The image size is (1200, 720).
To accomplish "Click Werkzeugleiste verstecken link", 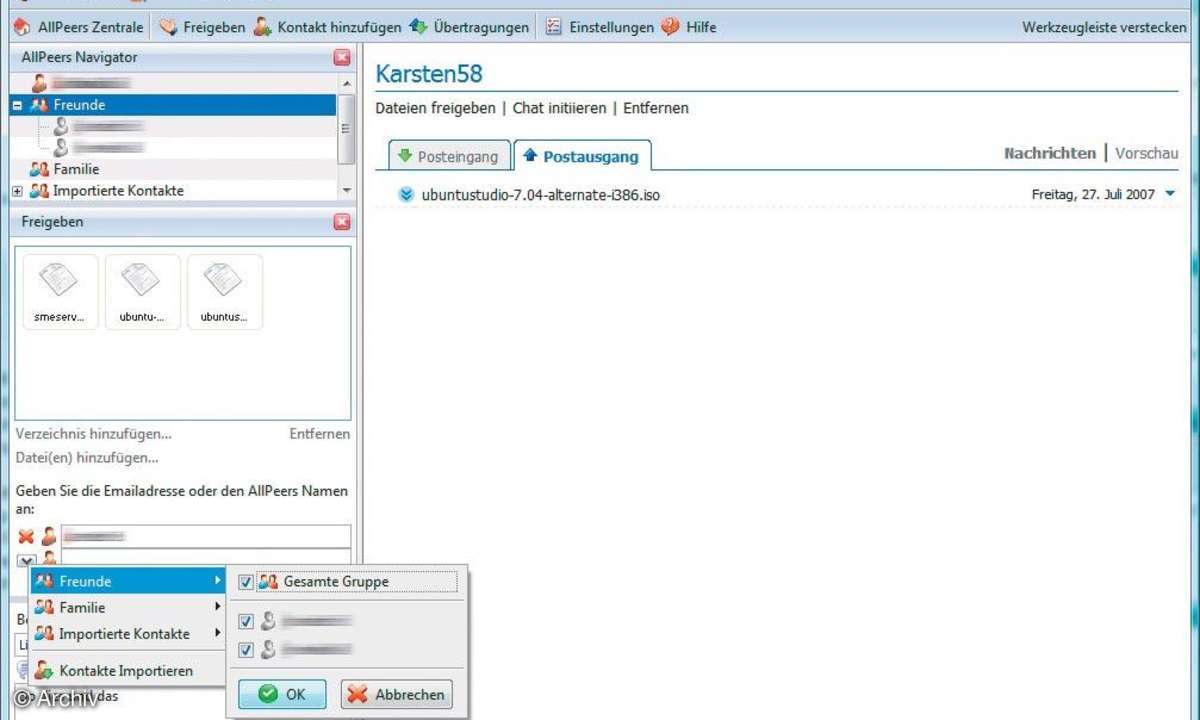I will 1104,27.
